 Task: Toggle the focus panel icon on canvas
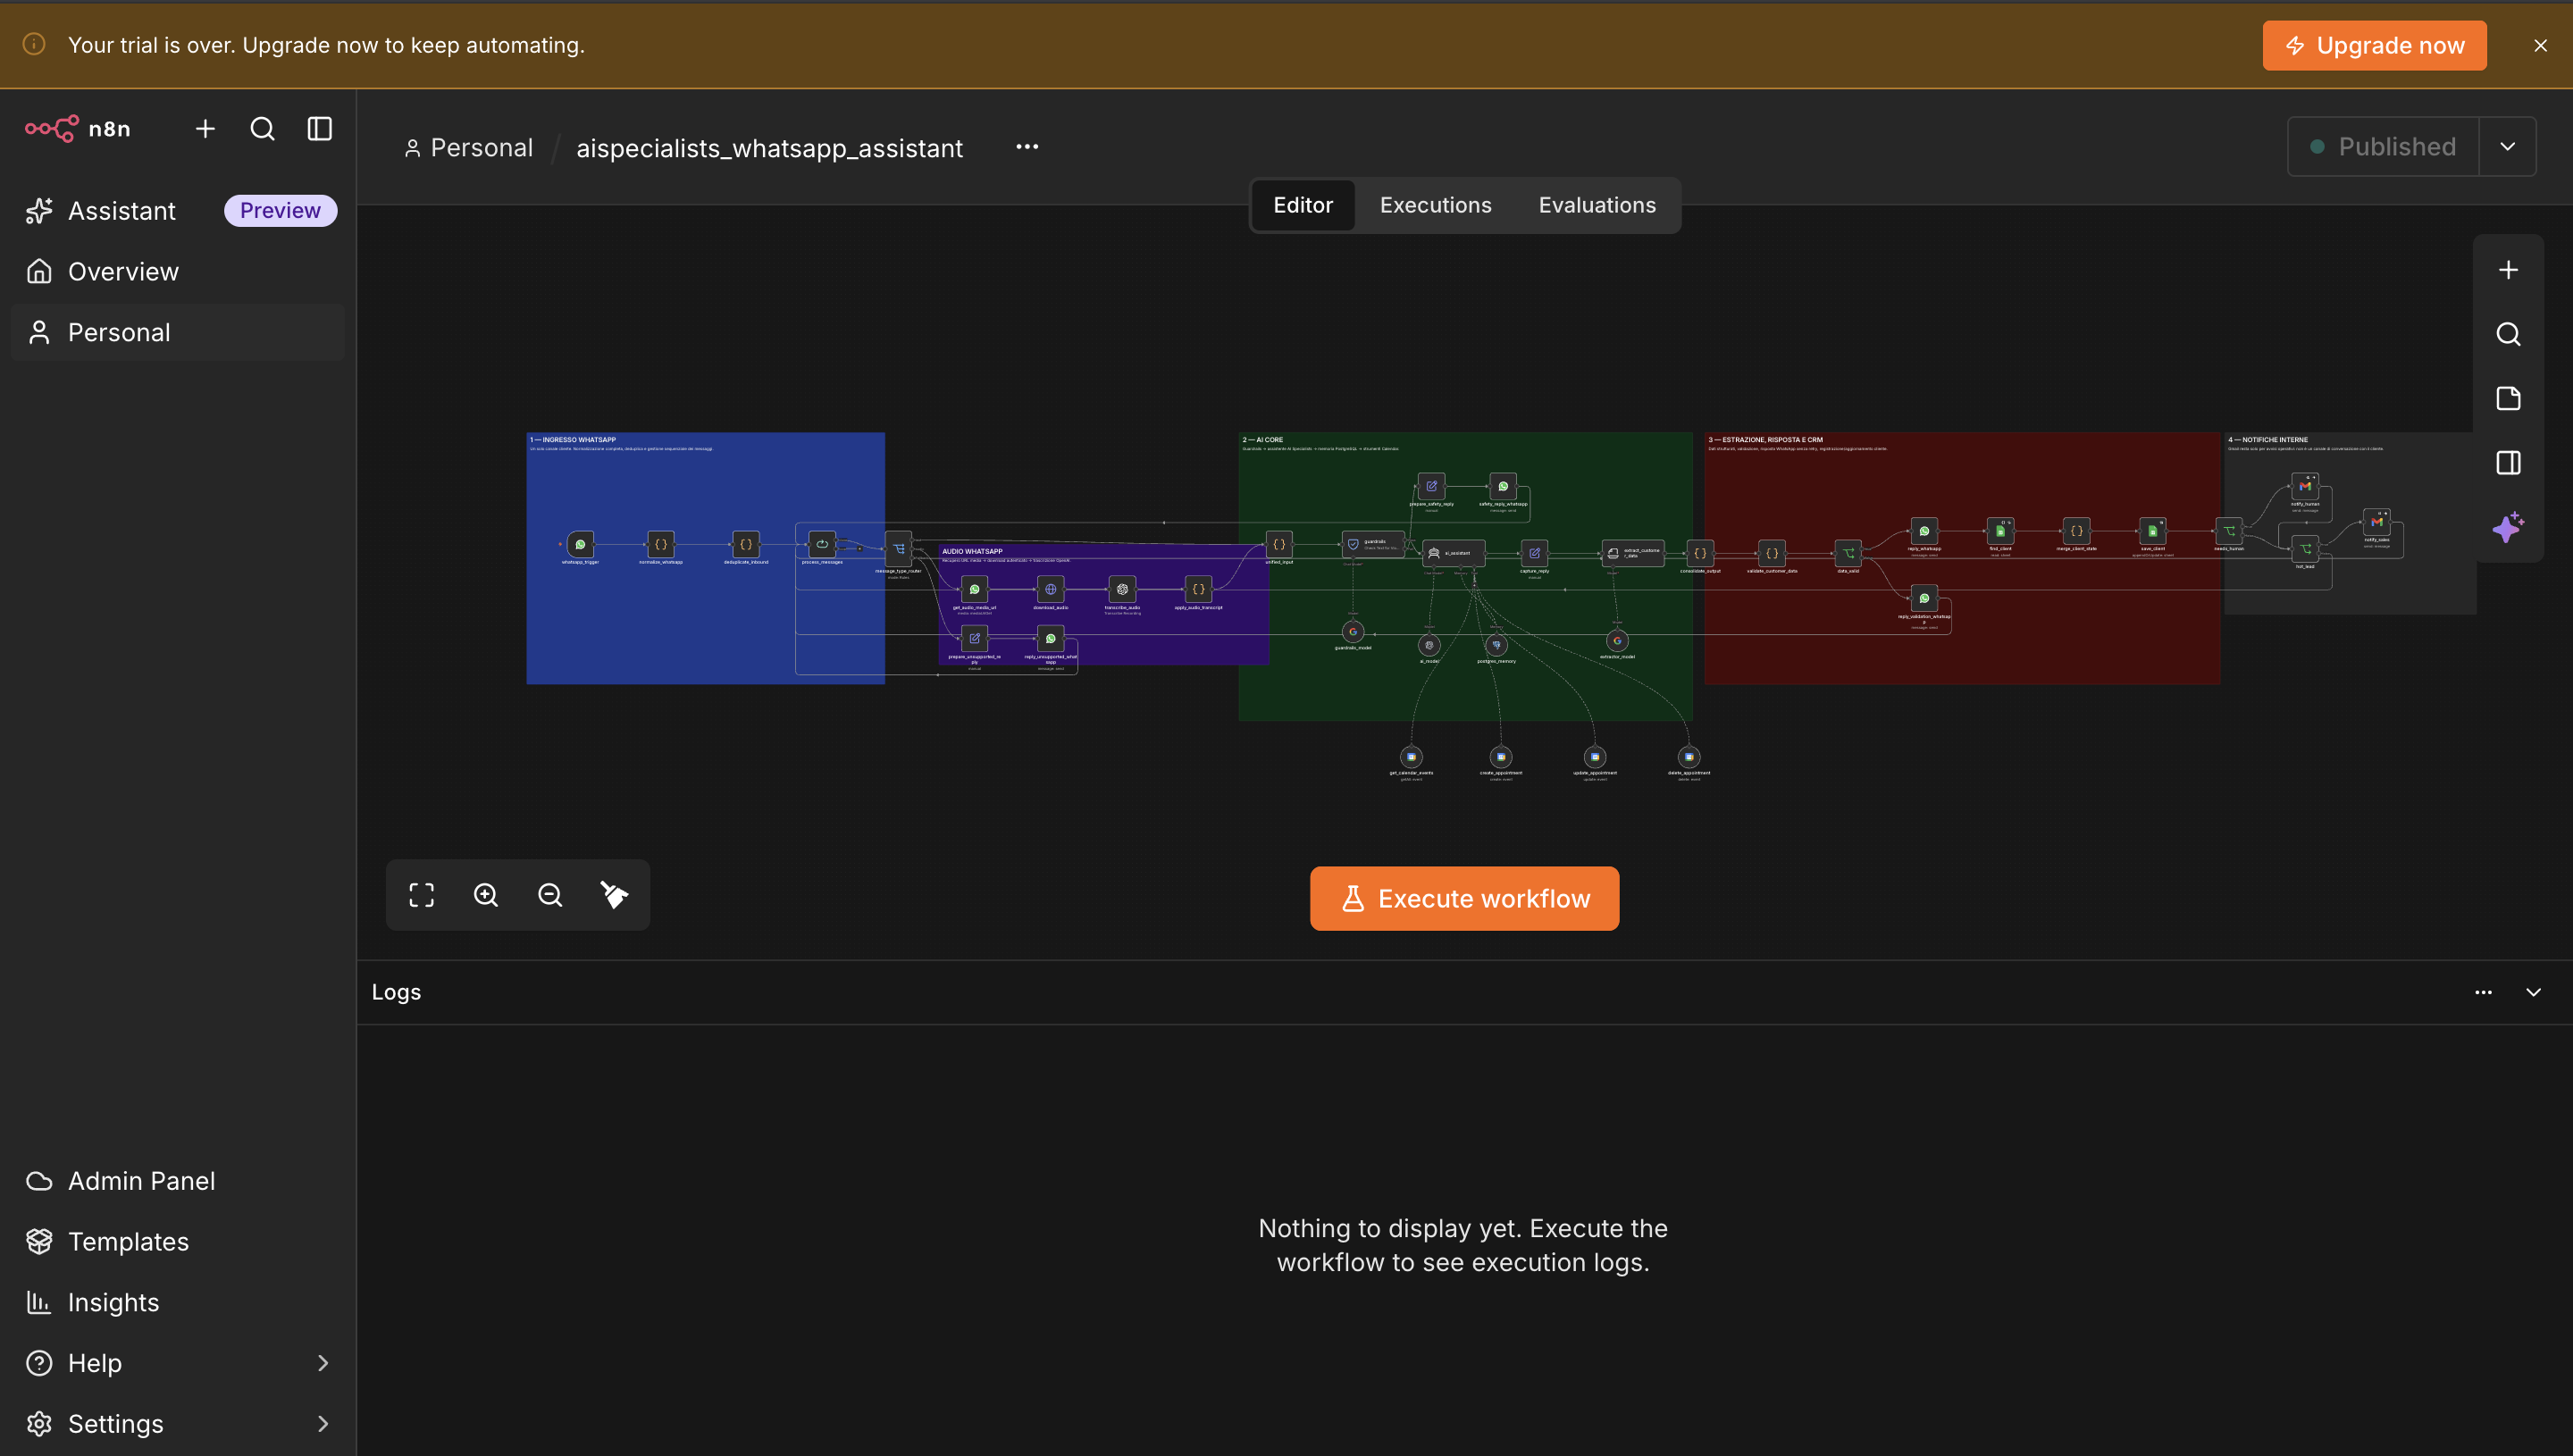click(x=2508, y=463)
